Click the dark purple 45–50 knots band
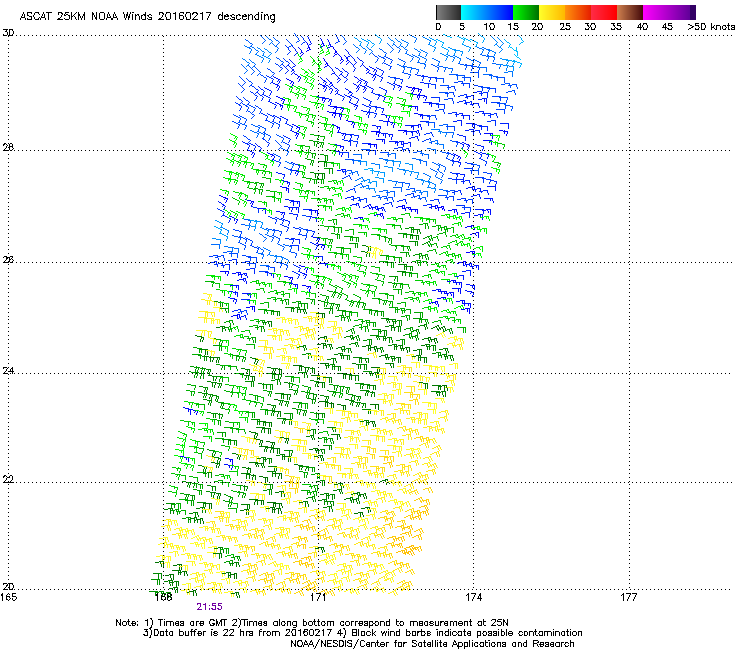740x650 pixels. (x=682, y=12)
